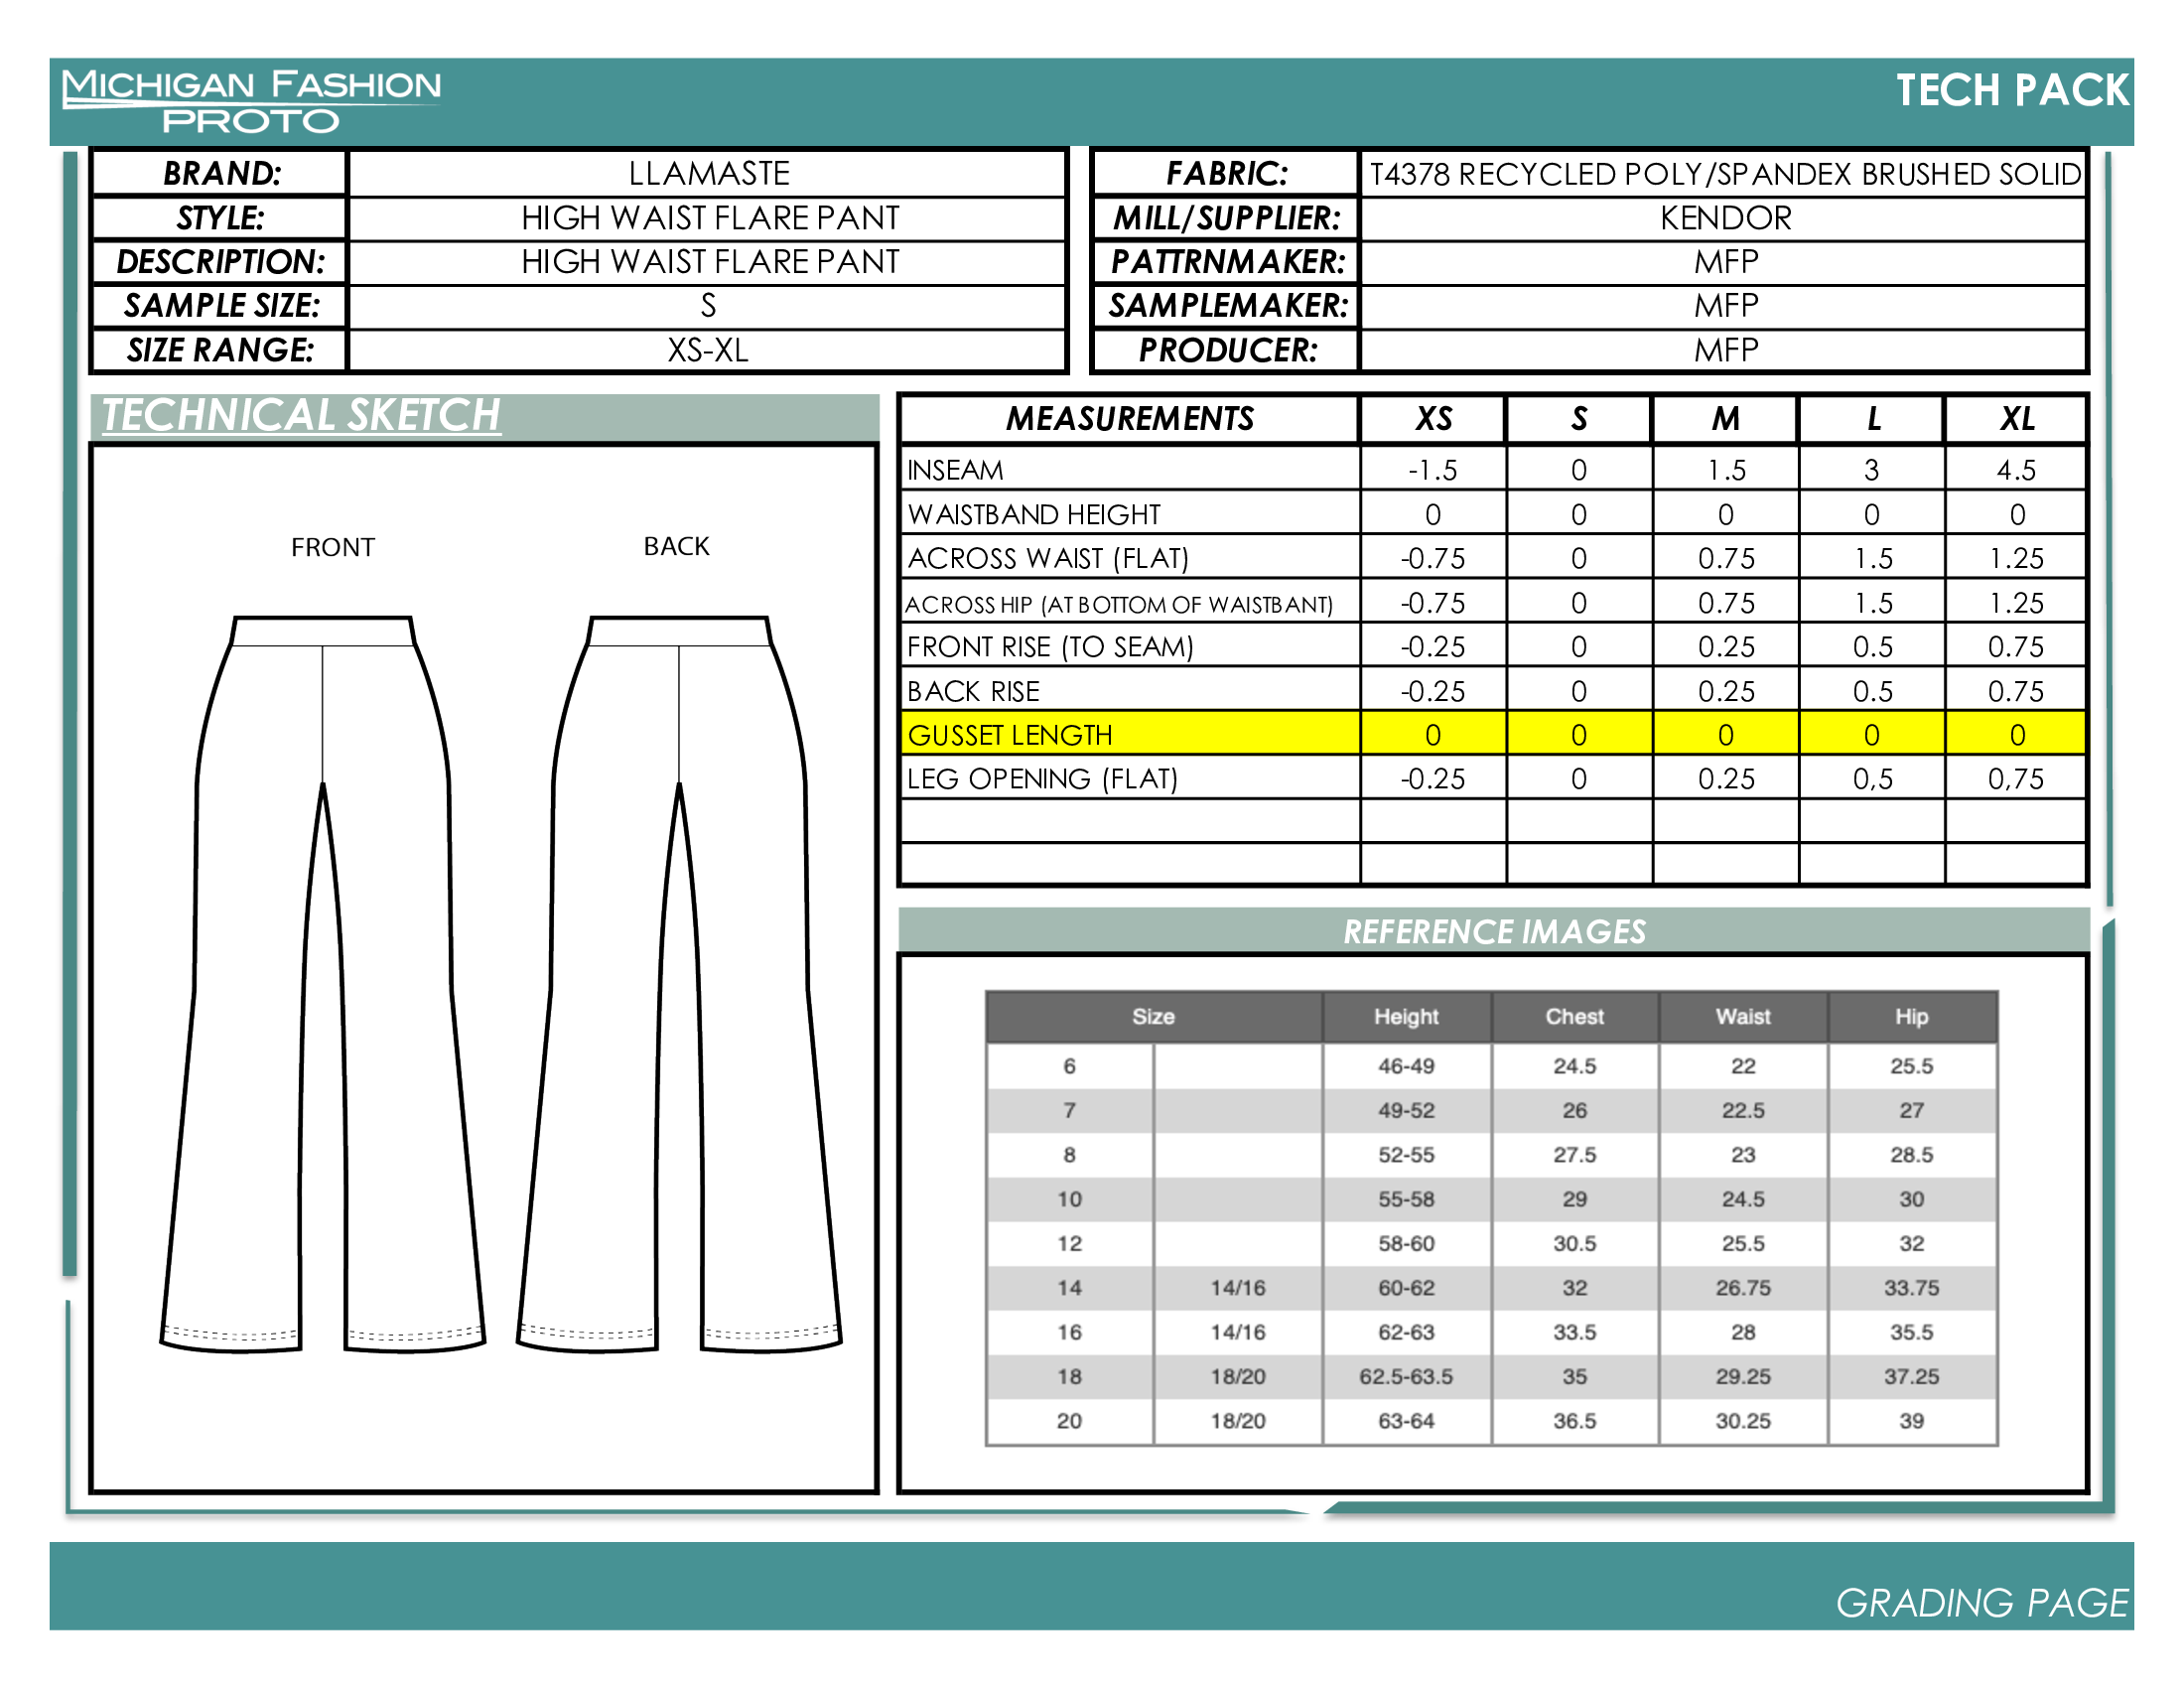The image size is (2184, 1688).
Task: Select the INSEAM XS value -1.5
Action: tap(1433, 470)
